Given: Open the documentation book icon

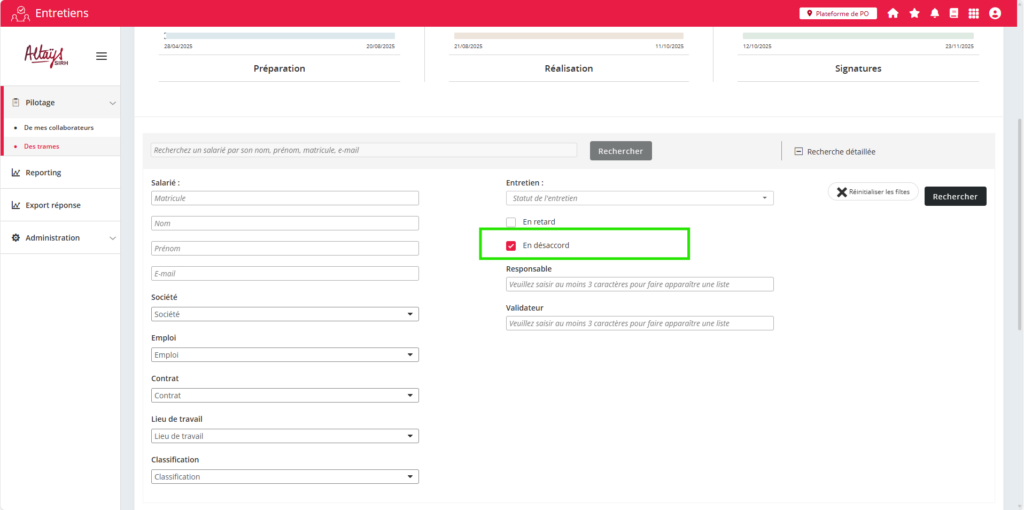Looking at the screenshot, I should point(954,13).
